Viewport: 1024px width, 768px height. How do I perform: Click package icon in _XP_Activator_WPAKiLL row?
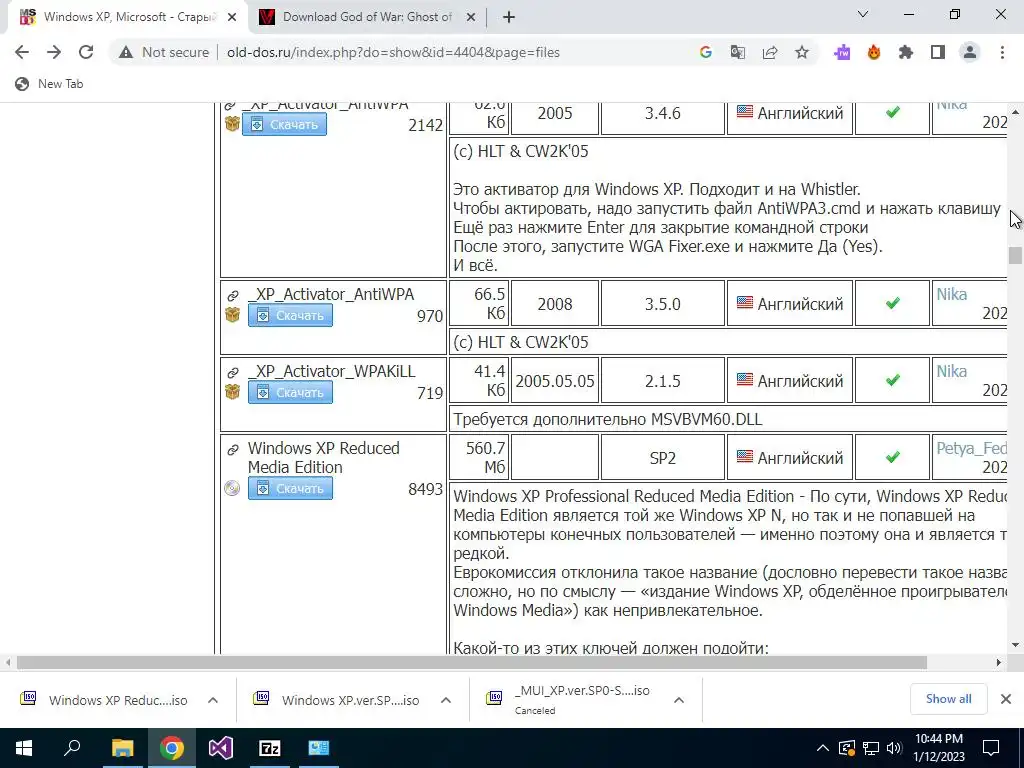[232, 392]
